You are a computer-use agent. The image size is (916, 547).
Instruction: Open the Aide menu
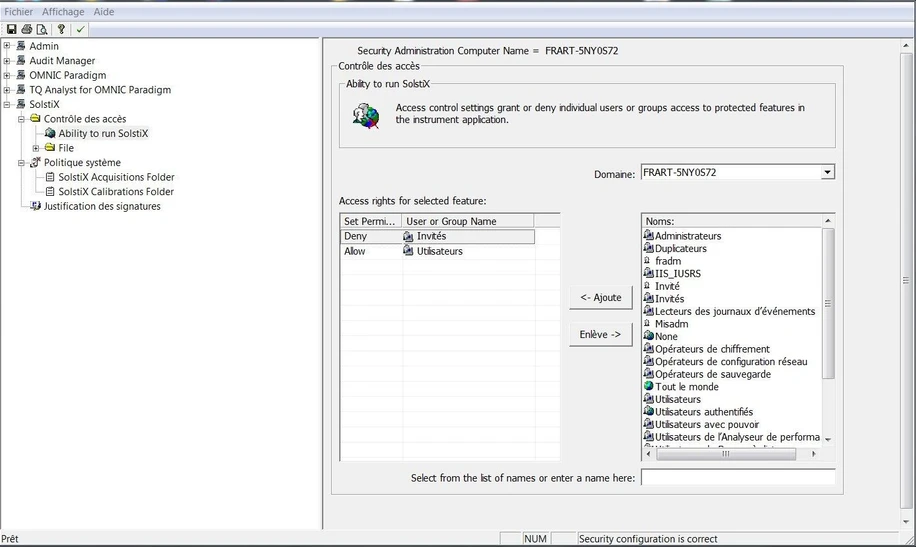pyautogui.click(x=104, y=12)
